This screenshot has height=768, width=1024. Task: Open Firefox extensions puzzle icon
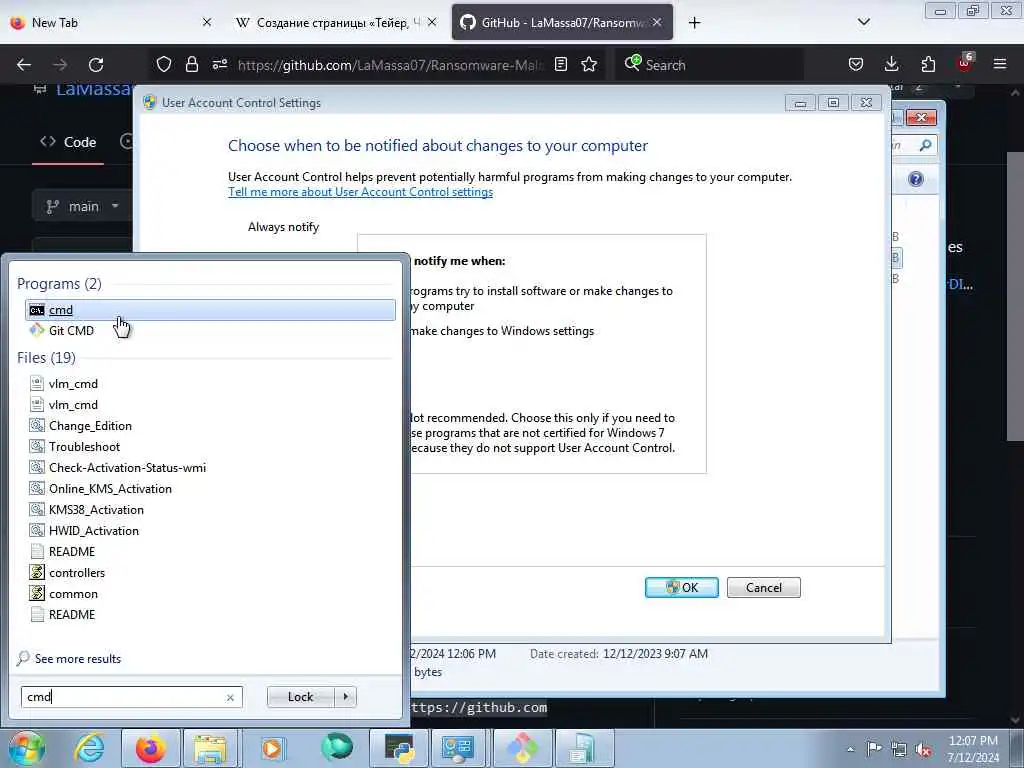point(928,64)
